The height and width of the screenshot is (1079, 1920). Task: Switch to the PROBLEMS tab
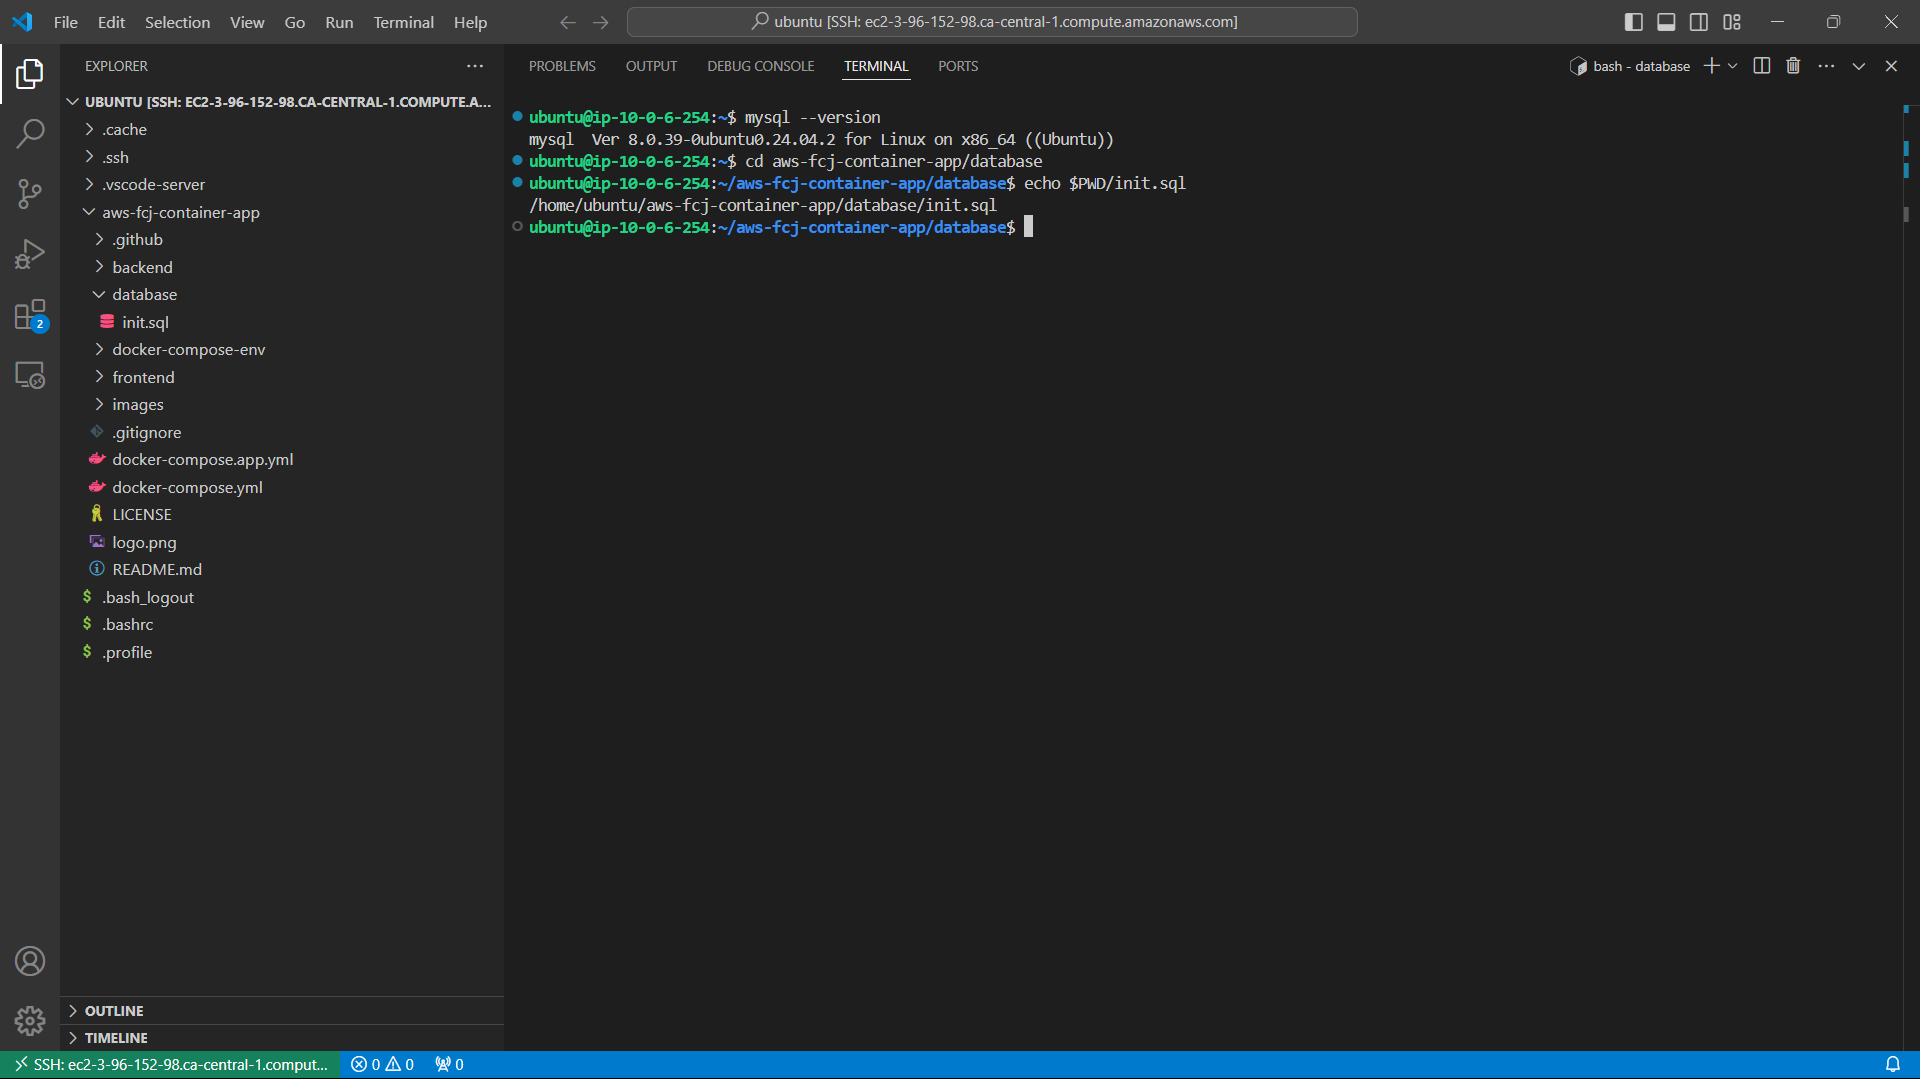tap(562, 66)
